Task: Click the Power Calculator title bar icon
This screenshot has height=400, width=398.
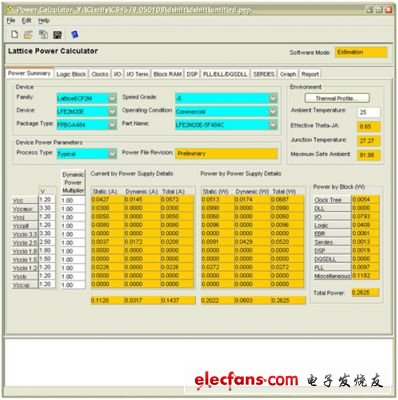Action: pos(9,10)
